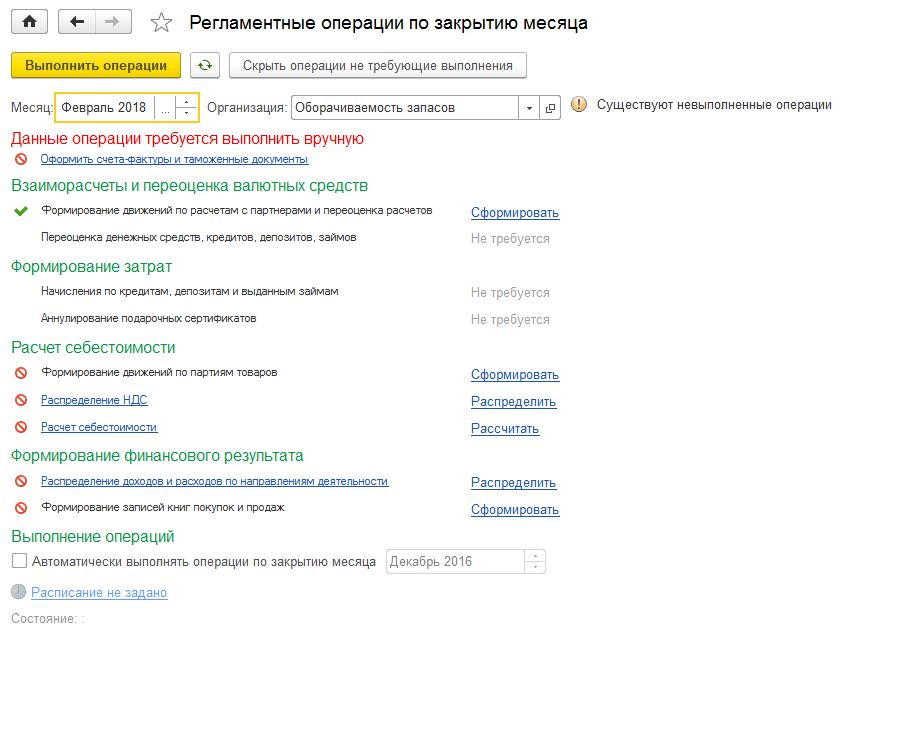Open month picker with ellipsis button
The height and width of the screenshot is (742, 897).
click(165, 107)
